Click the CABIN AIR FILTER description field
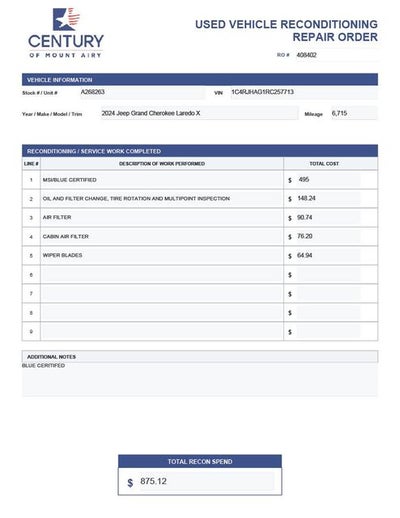The height and width of the screenshot is (518, 400). (x=162, y=237)
